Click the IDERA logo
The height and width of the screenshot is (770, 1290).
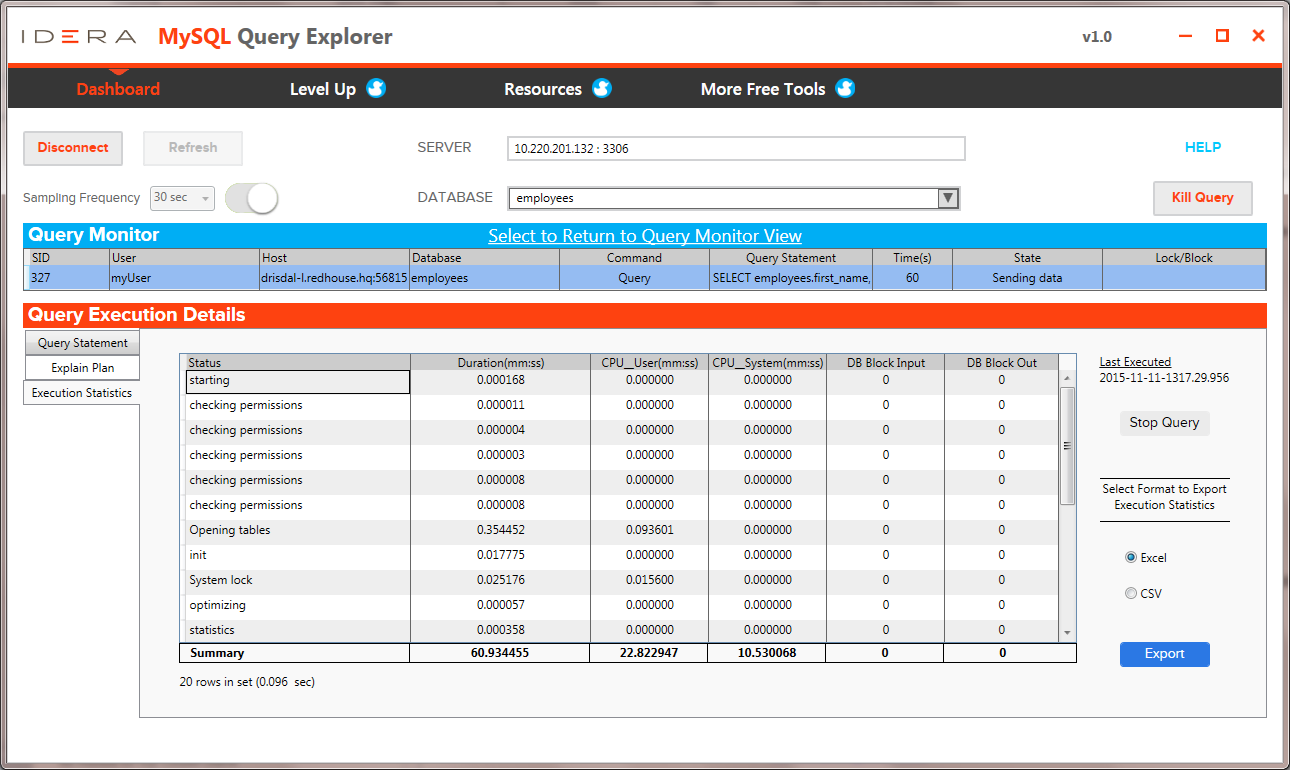76,35
